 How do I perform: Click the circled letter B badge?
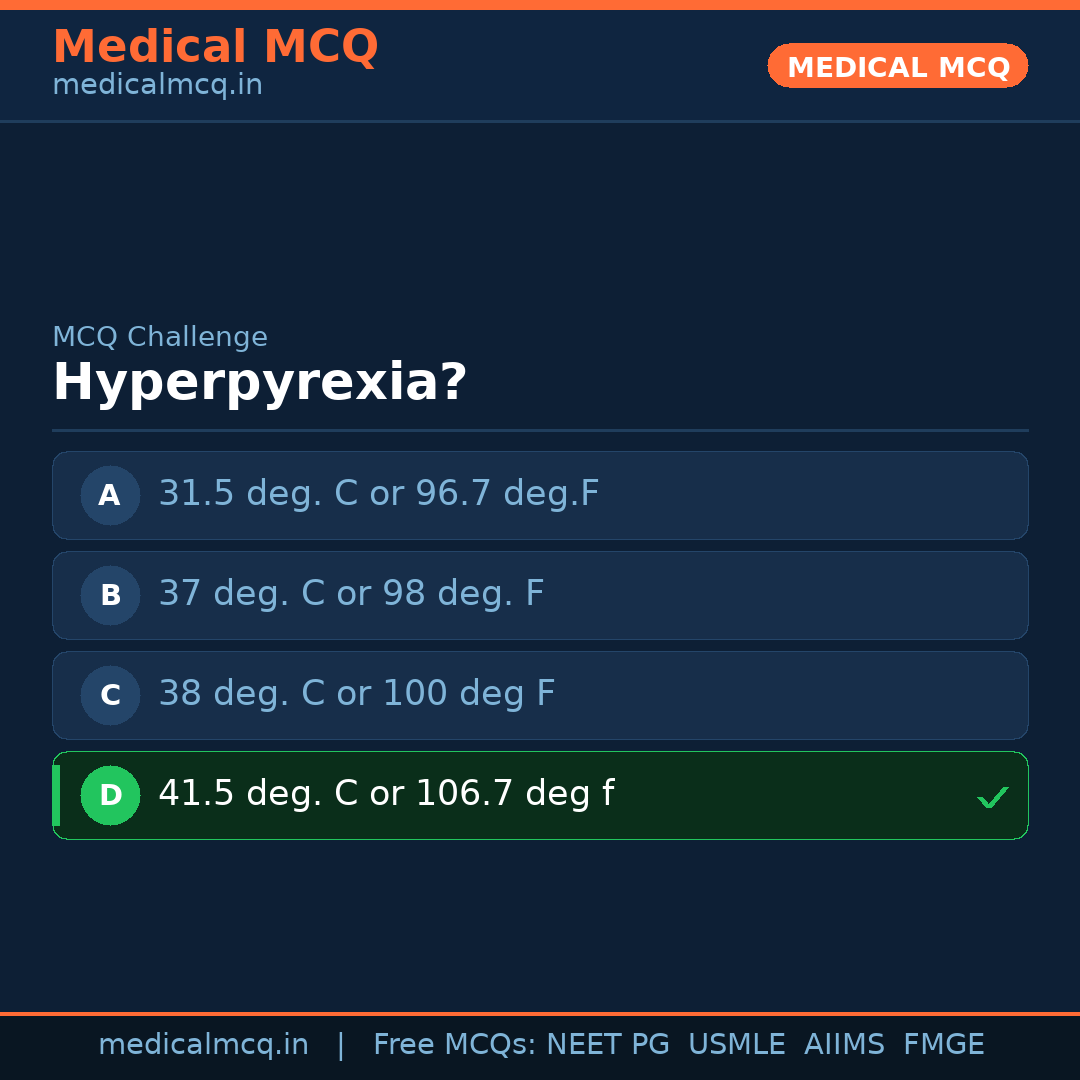coord(110,595)
